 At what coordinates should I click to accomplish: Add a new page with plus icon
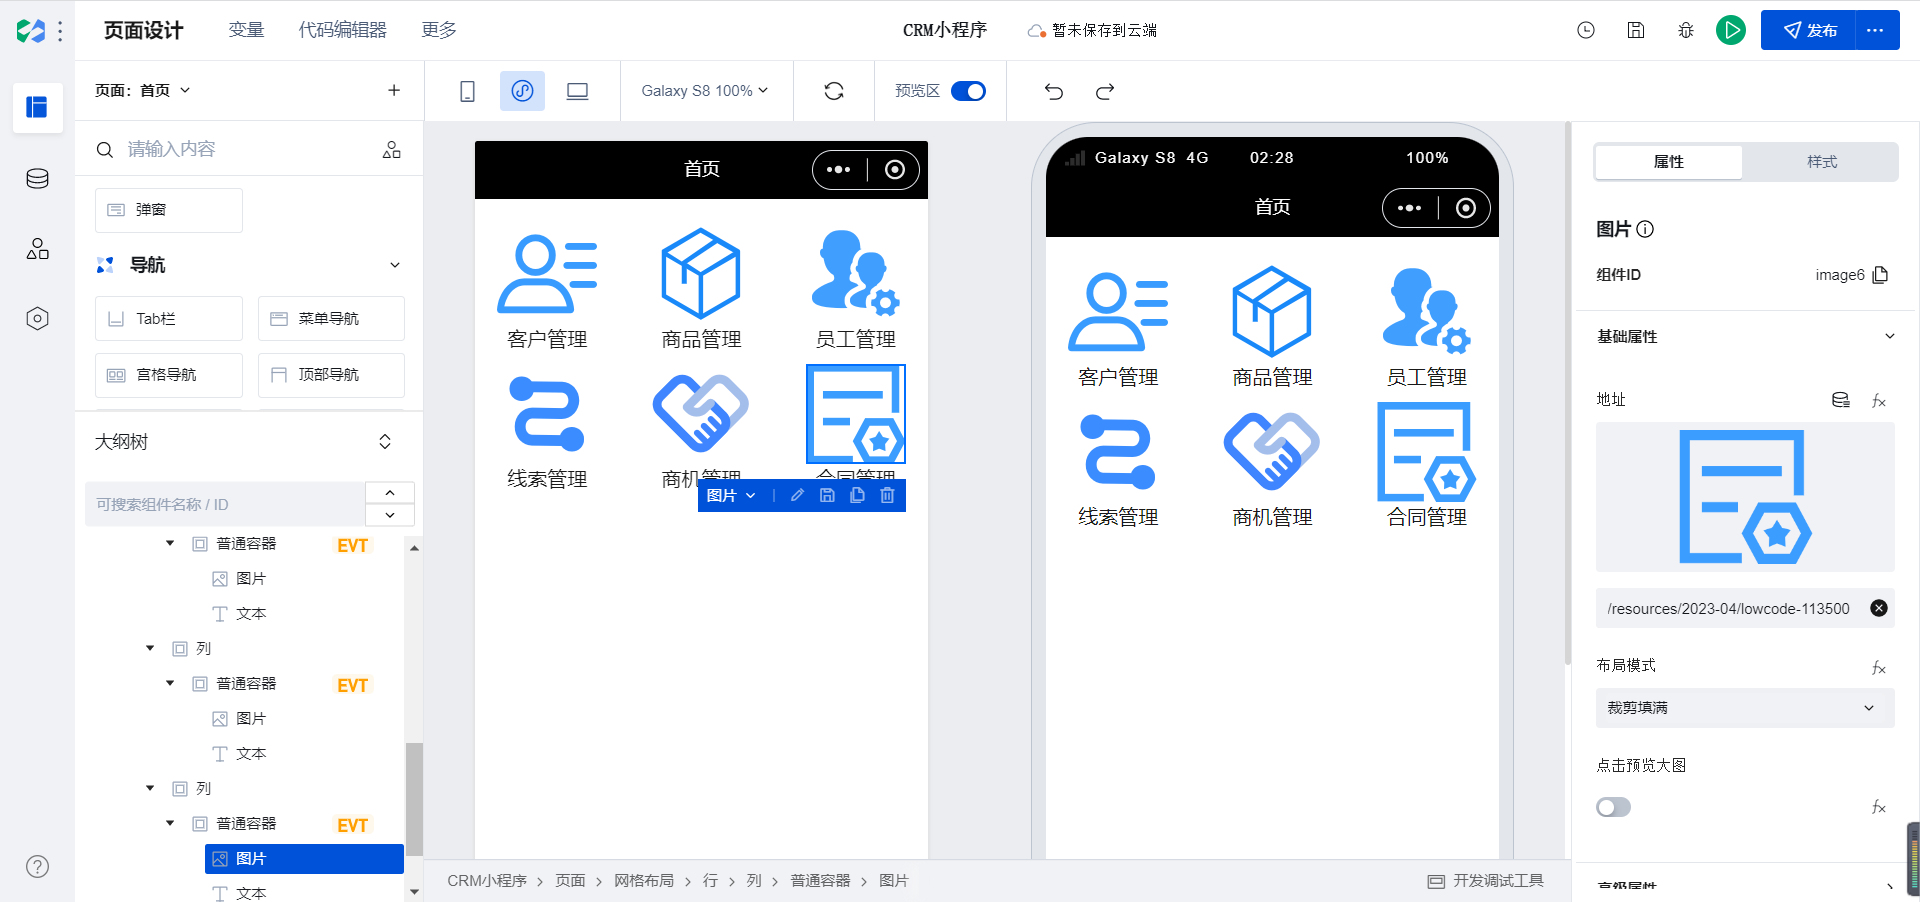(x=394, y=90)
